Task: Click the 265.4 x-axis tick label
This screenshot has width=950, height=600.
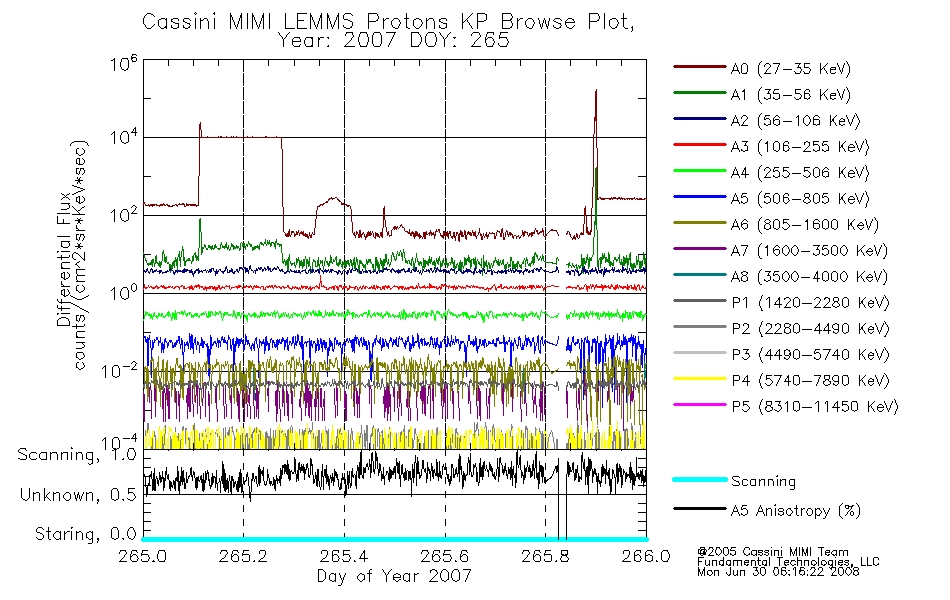Action: [x=344, y=556]
